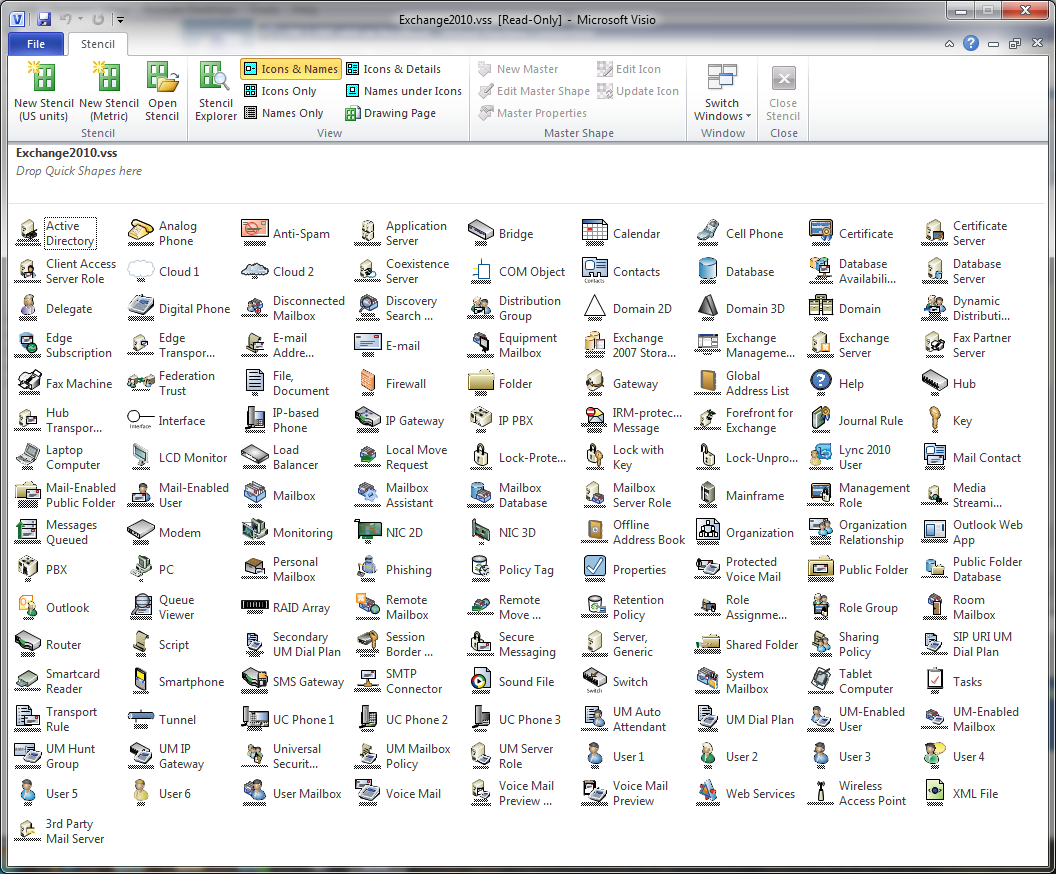Image resolution: width=1056 pixels, height=874 pixels.
Task: Switch view to Names Only
Action: coord(284,113)
